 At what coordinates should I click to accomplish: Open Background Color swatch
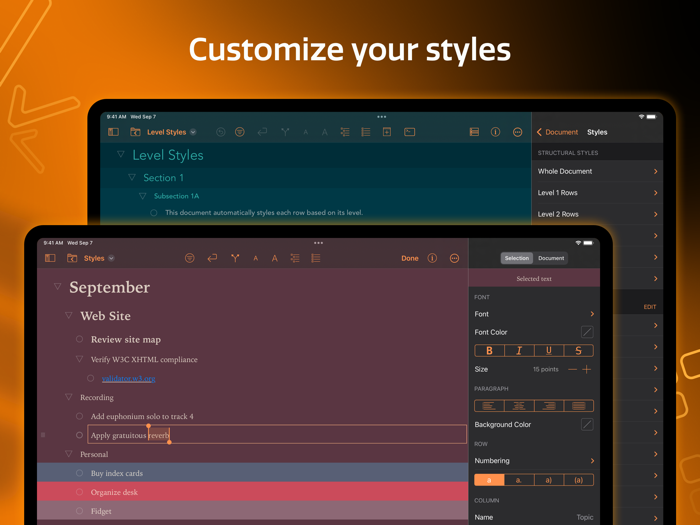[587, 424]
